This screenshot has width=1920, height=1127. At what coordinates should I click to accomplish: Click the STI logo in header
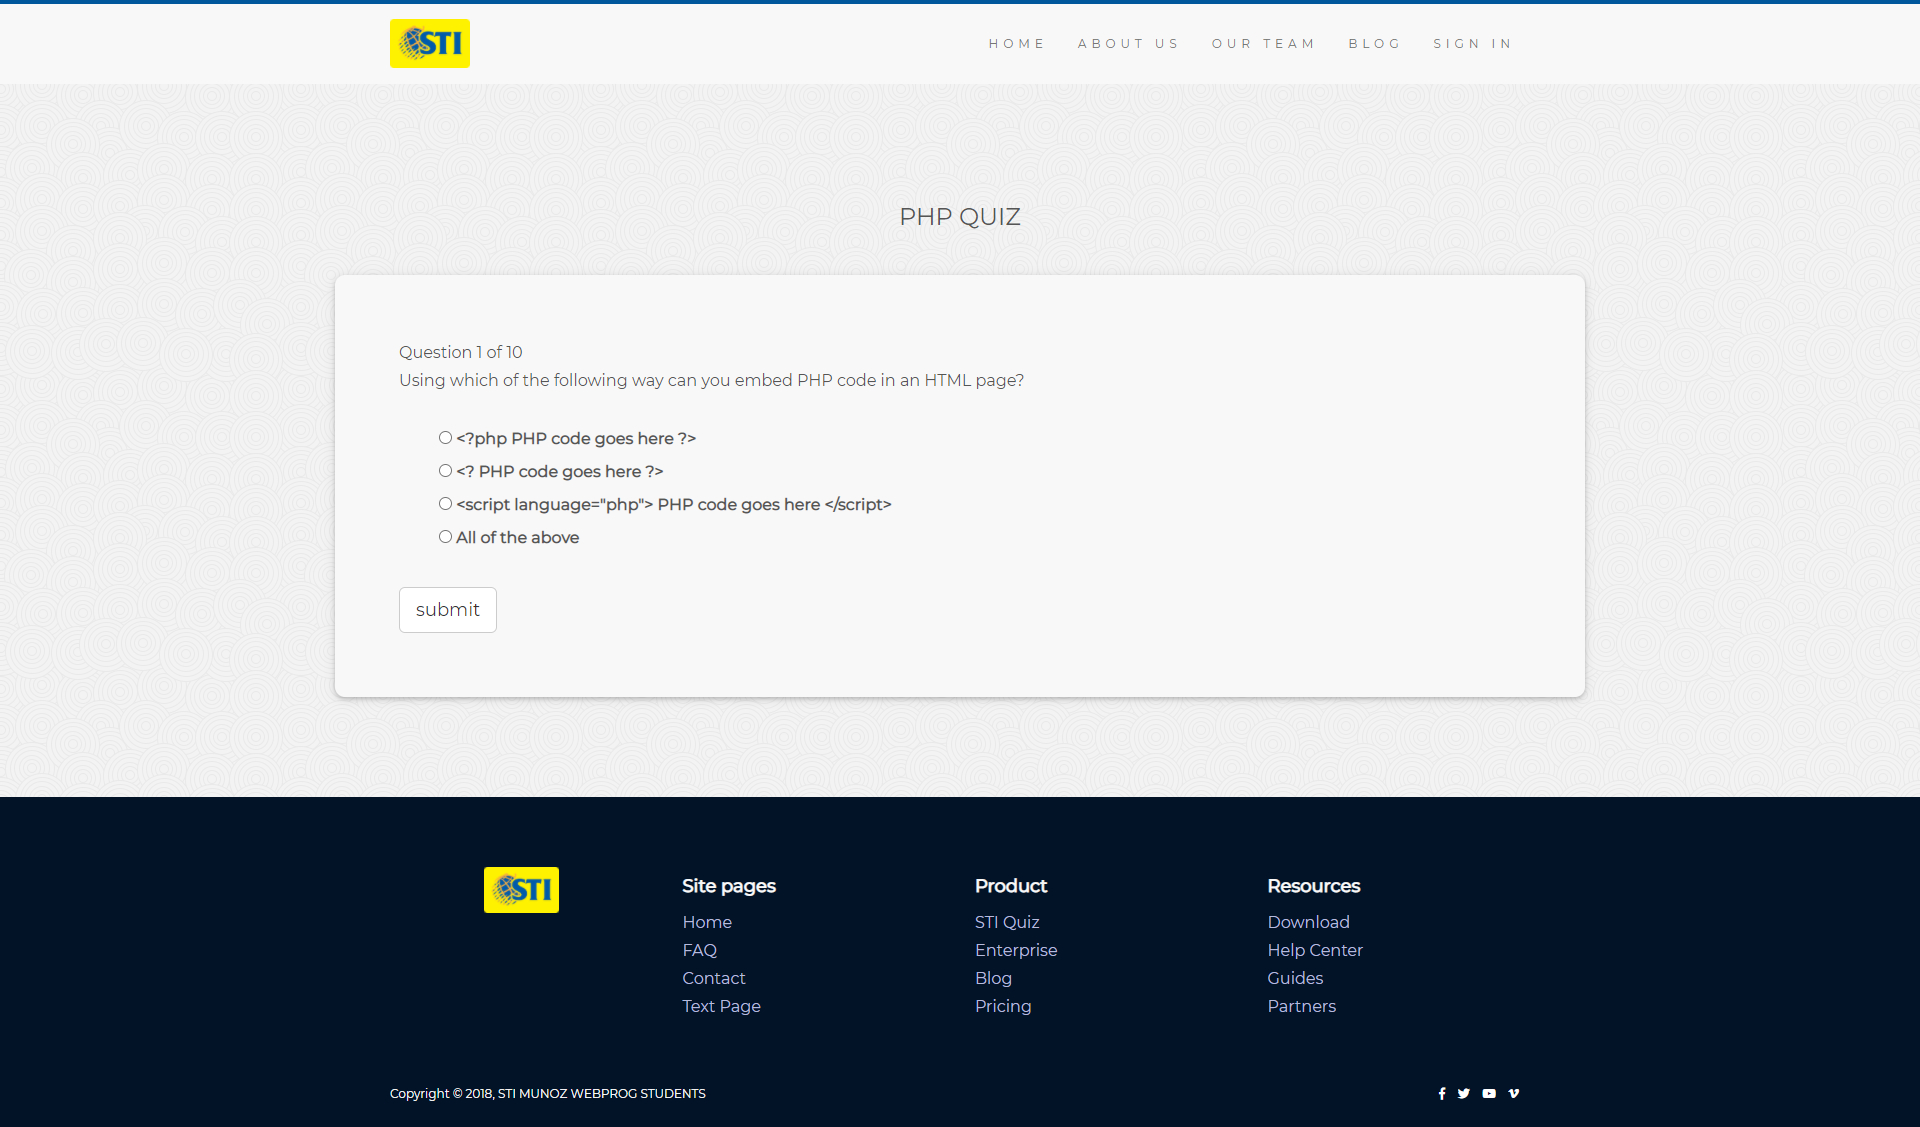(429, 44)
